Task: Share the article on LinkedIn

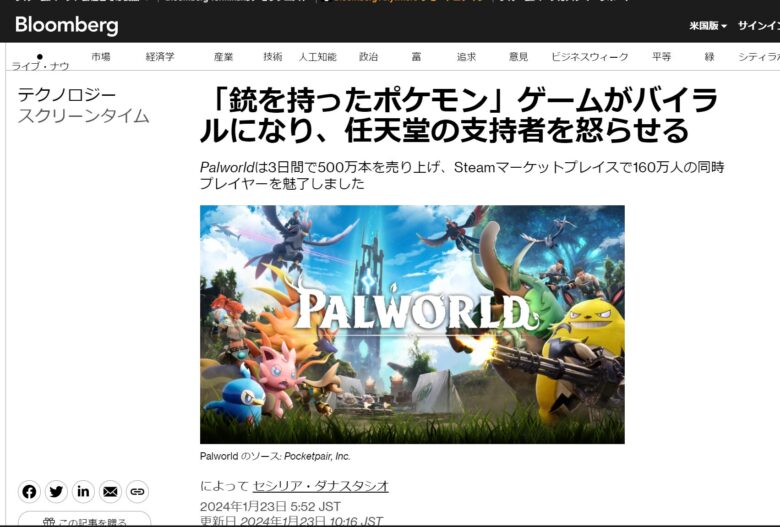Action: pos(83,492)
